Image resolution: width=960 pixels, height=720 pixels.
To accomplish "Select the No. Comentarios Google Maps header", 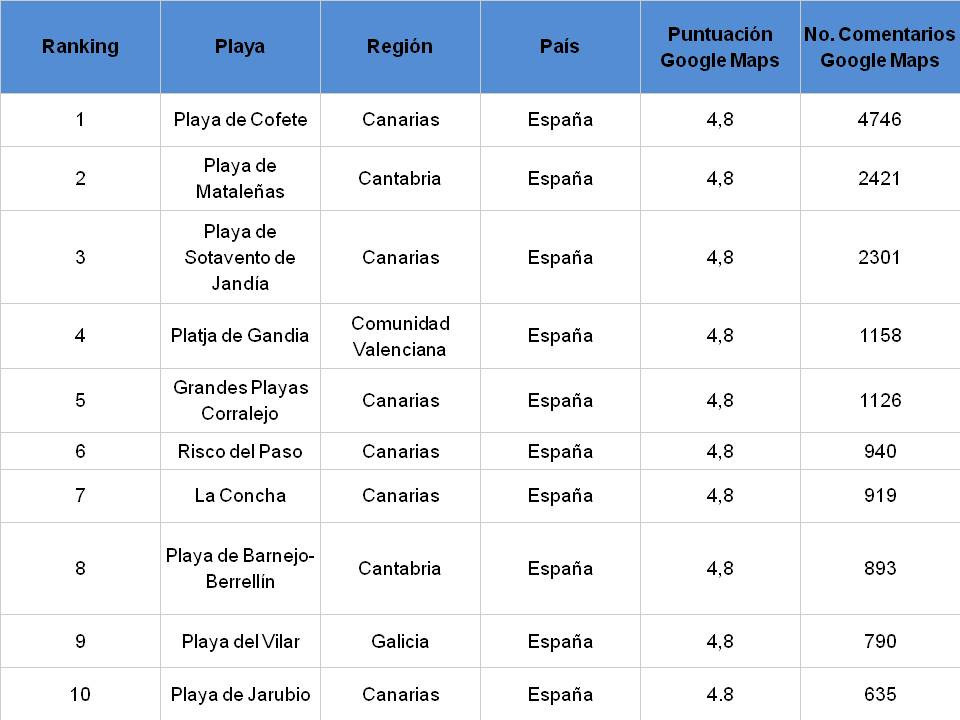I will 880,47.
